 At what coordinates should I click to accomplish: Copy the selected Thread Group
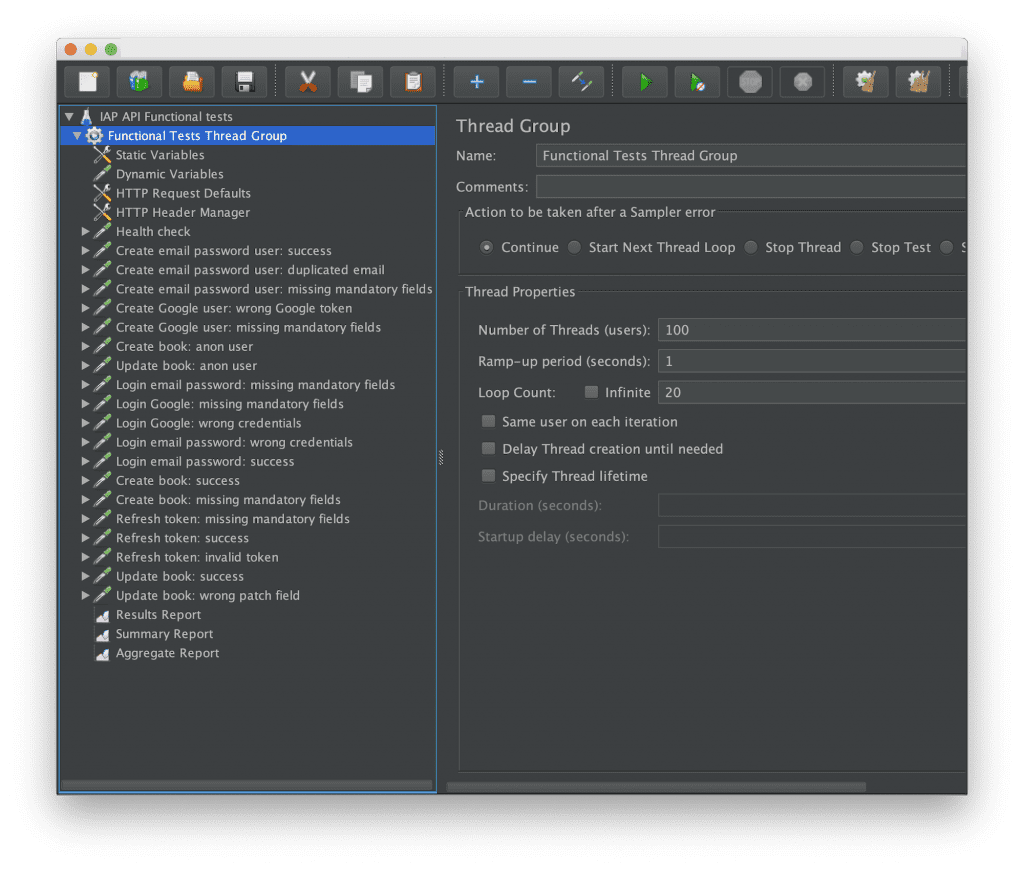coord(360,81)
